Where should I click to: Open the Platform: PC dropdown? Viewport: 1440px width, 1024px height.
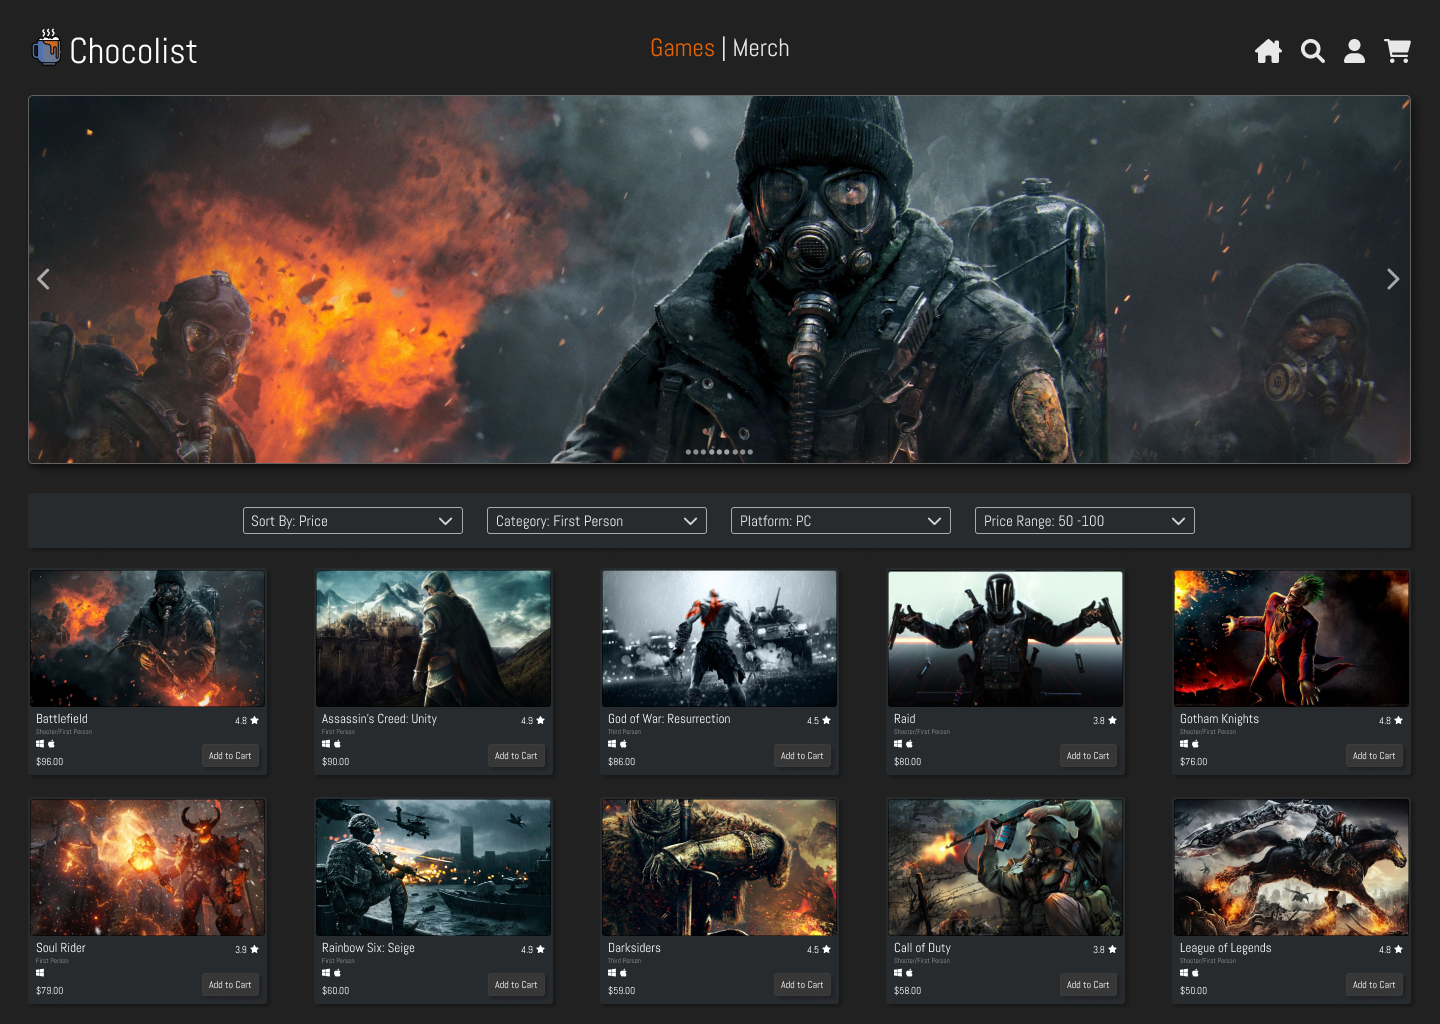pyautogui.click(x=841, y=521)
